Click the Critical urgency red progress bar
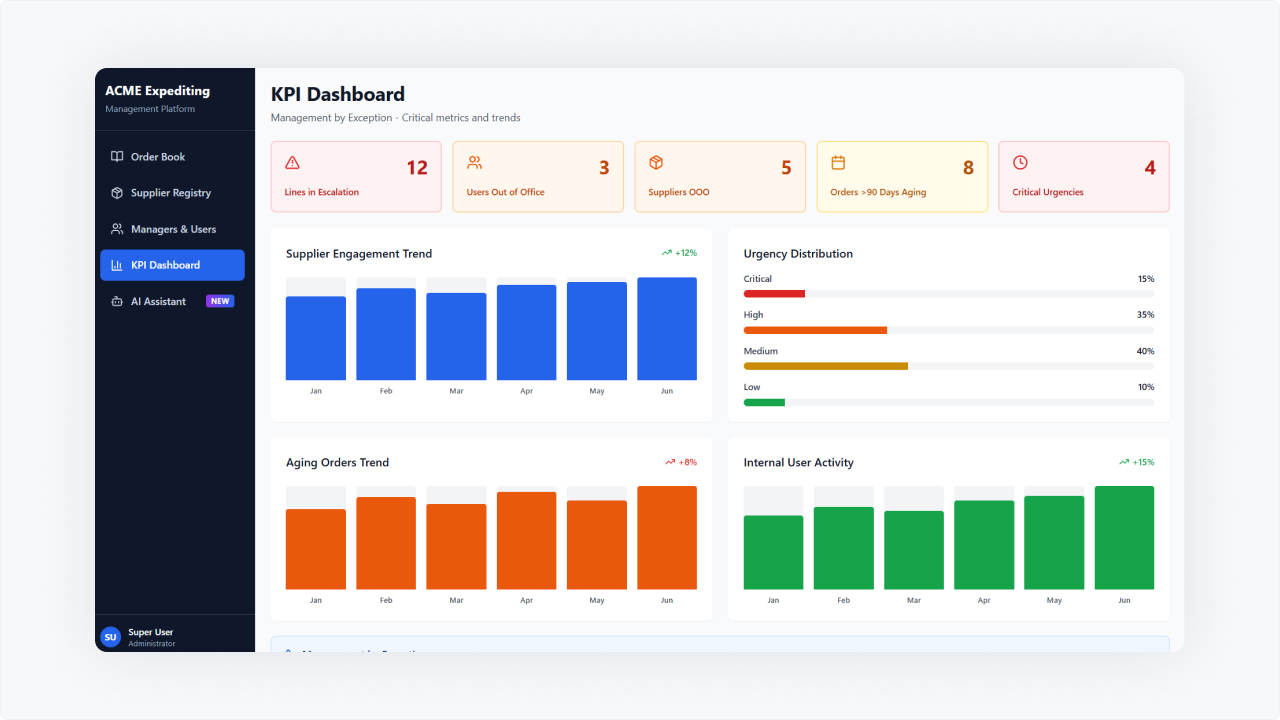This screenshot has width=1280, height=720. click(x=774, y=294)
